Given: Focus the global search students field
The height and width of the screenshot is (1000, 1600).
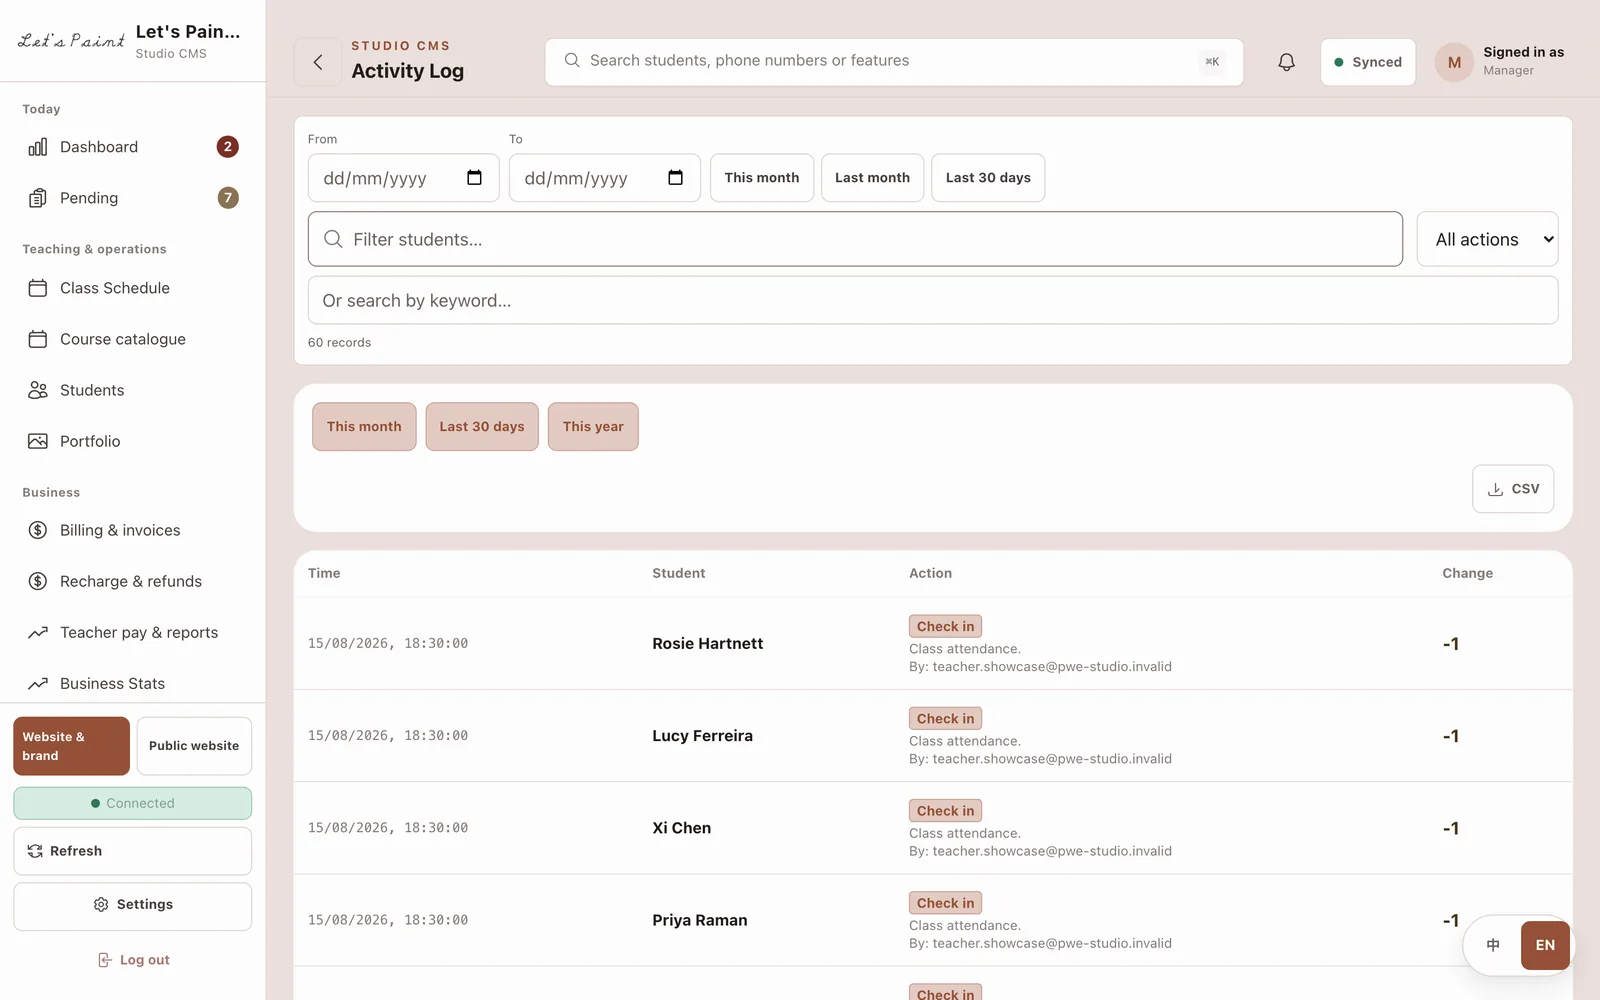Looking at the screenshot, I should pos(894,62).
